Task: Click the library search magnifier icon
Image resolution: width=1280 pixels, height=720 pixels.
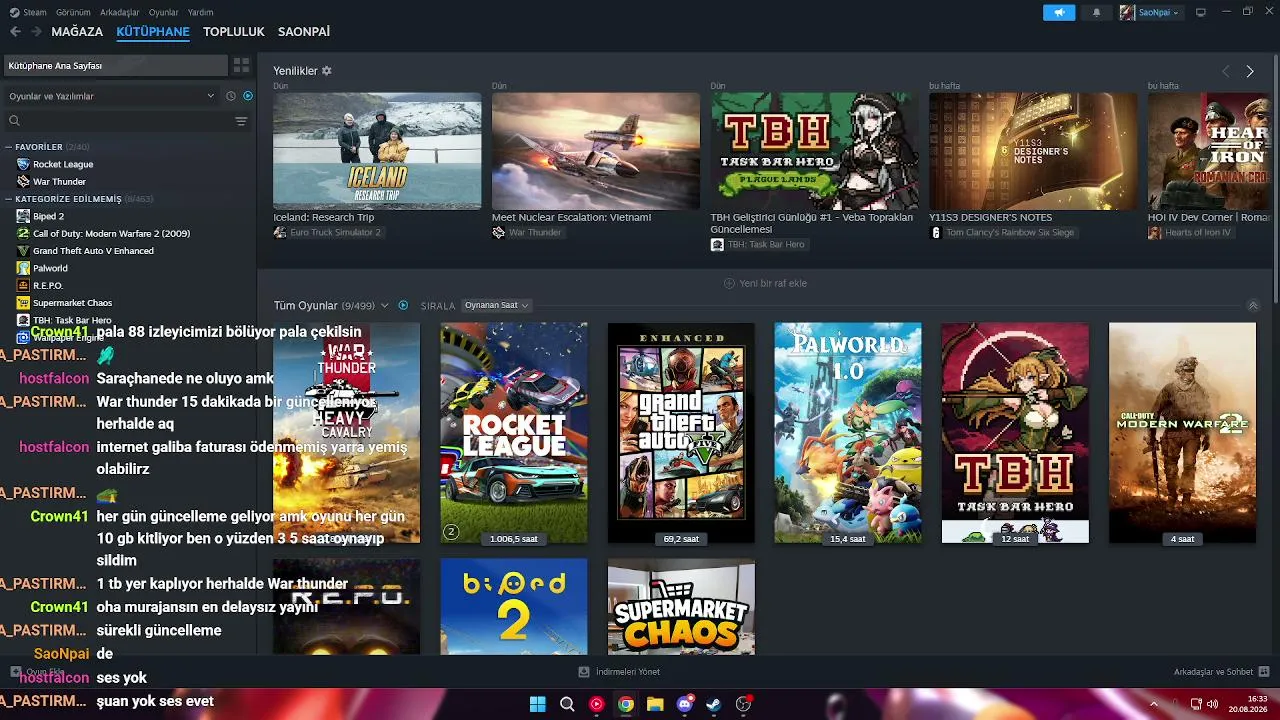Action: pyautogui.click(x=14, y=121)
